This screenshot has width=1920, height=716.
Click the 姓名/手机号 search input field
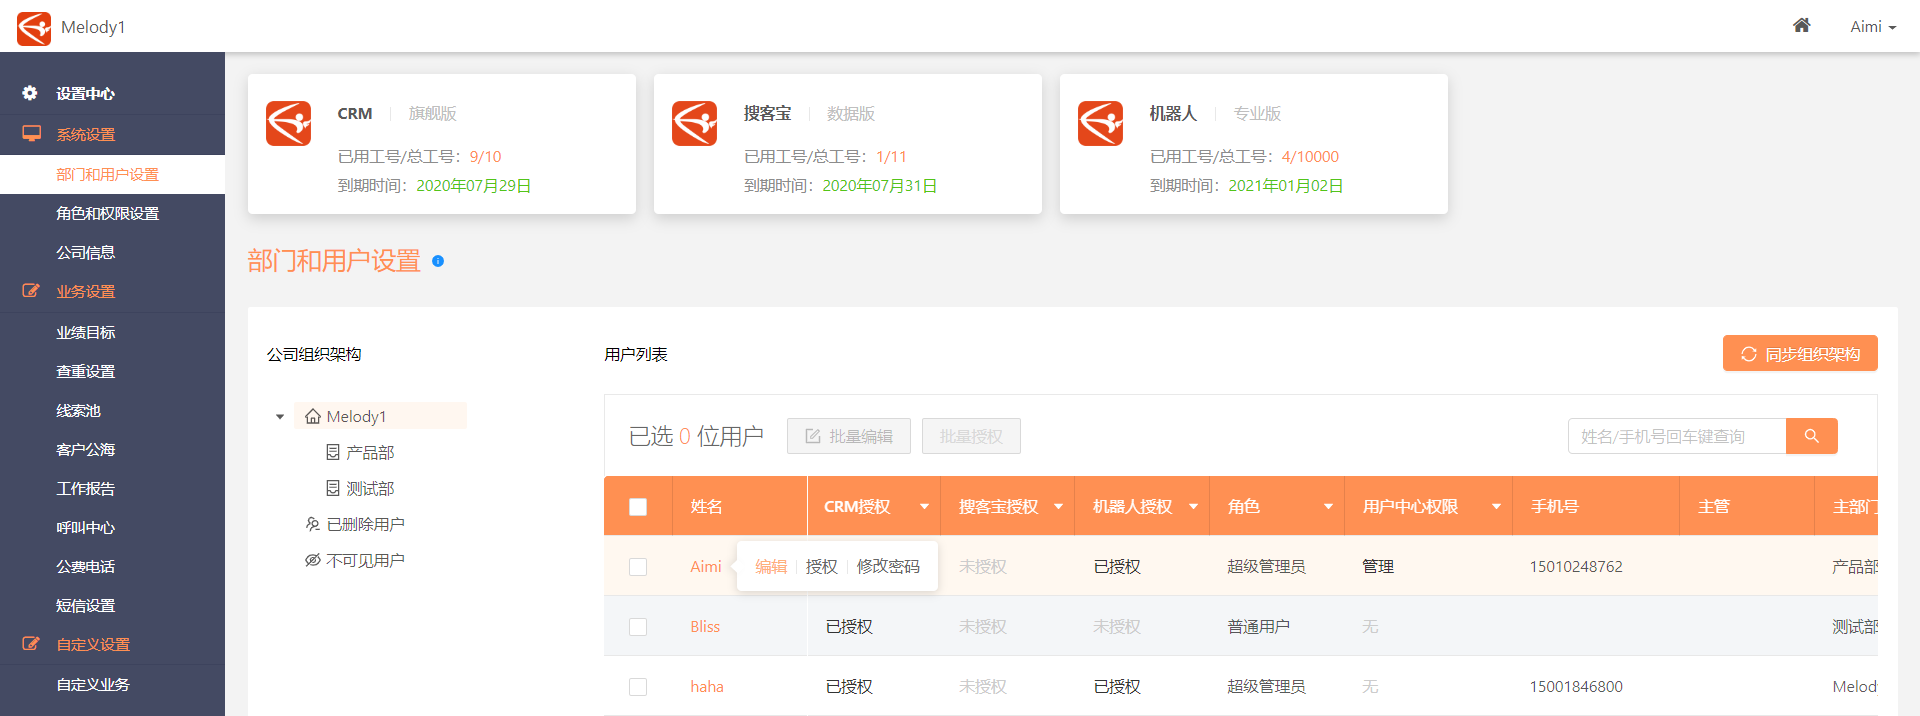1676,436
